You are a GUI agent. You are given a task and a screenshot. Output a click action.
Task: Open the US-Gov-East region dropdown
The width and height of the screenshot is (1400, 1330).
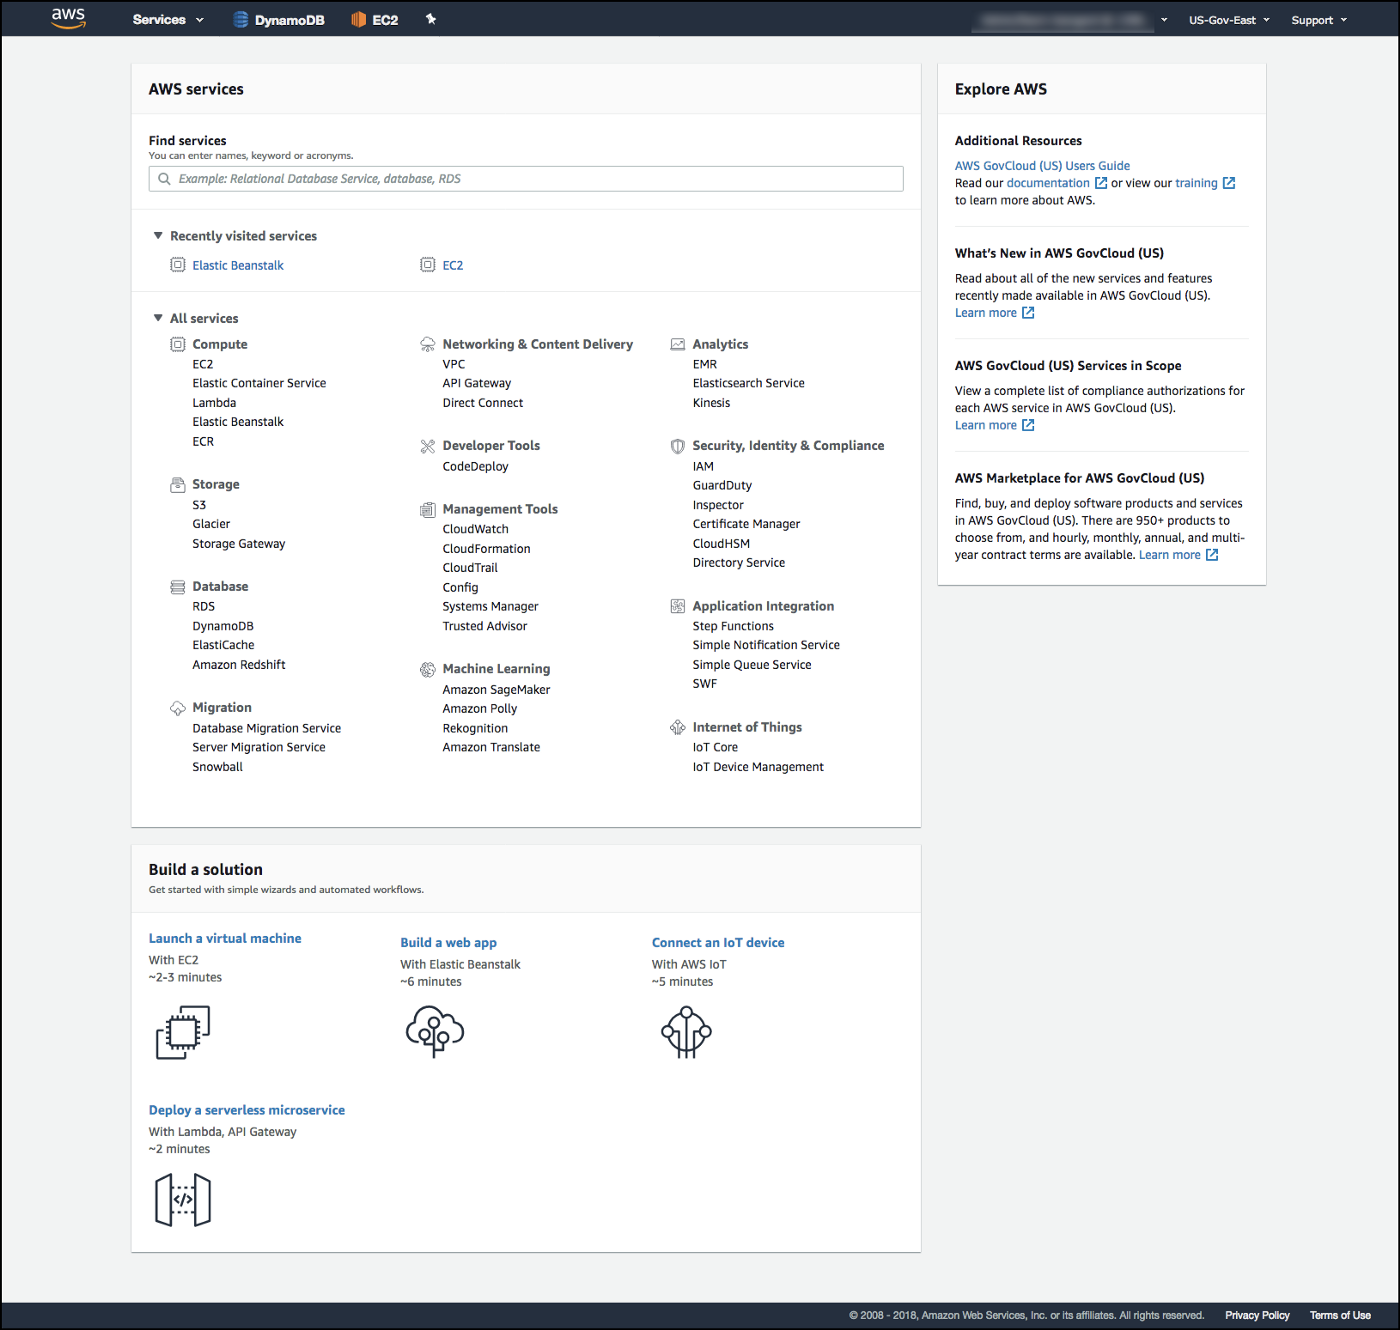[1228, 19]
